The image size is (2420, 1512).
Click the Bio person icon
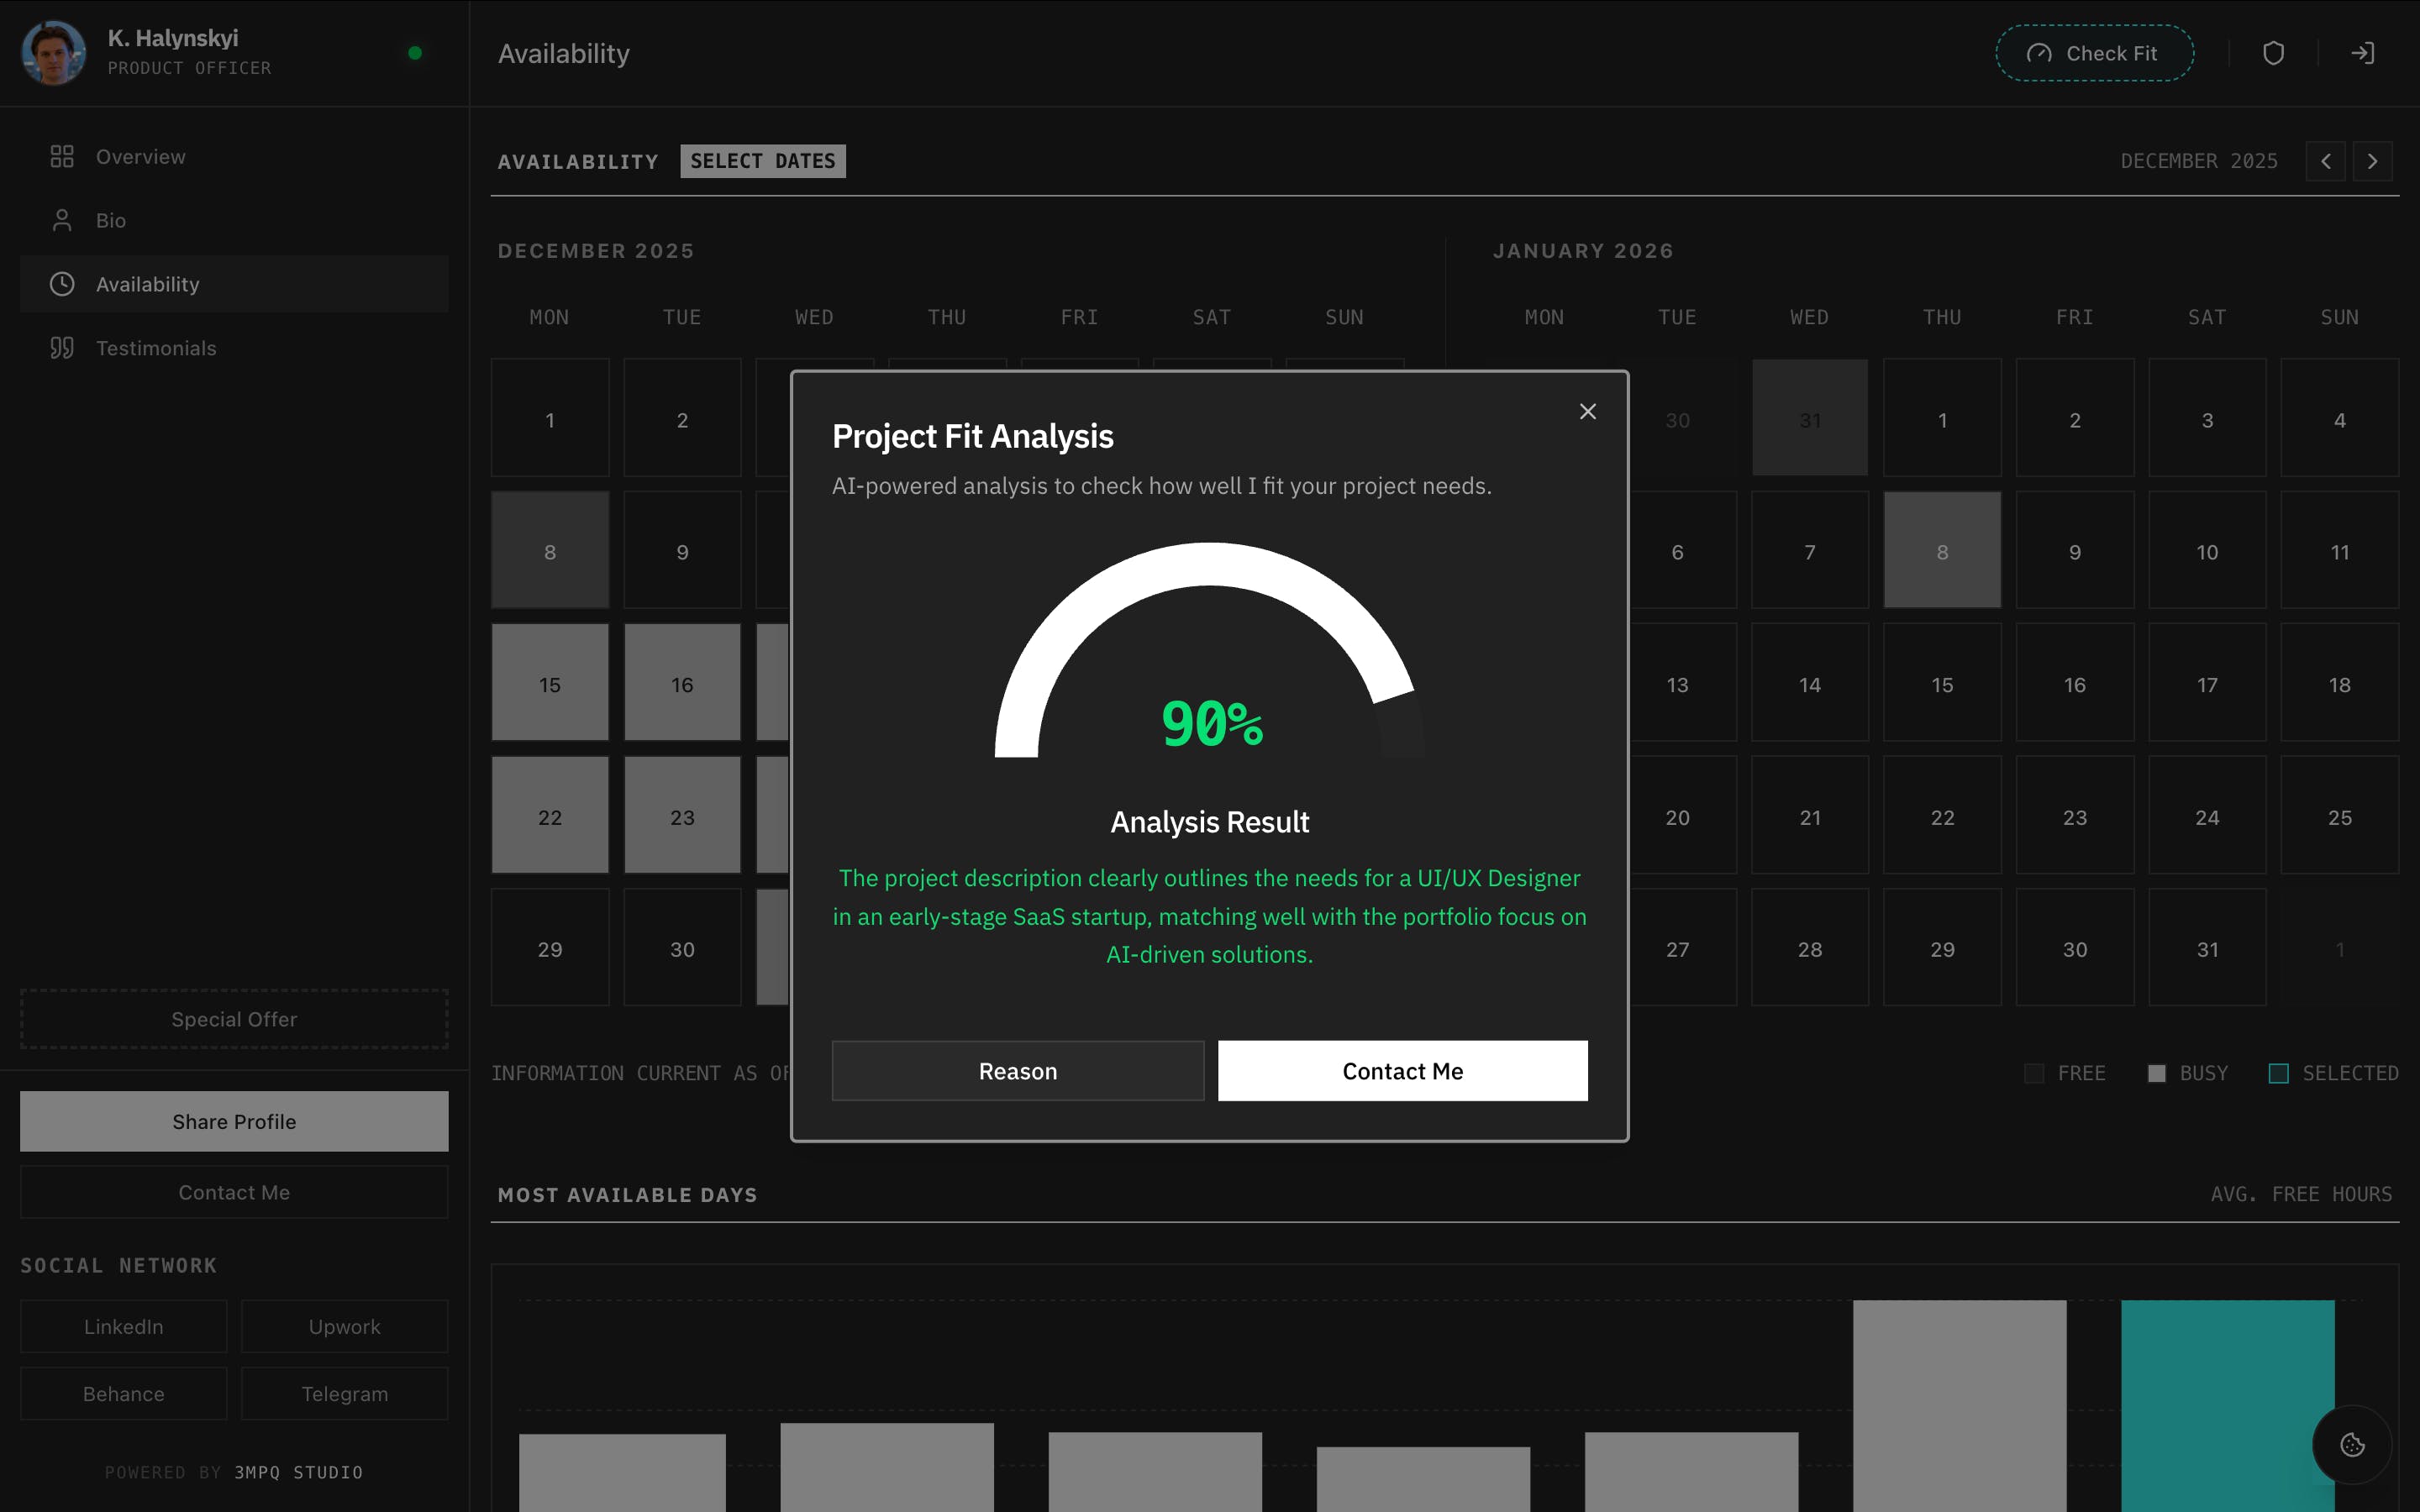[62, 220]
